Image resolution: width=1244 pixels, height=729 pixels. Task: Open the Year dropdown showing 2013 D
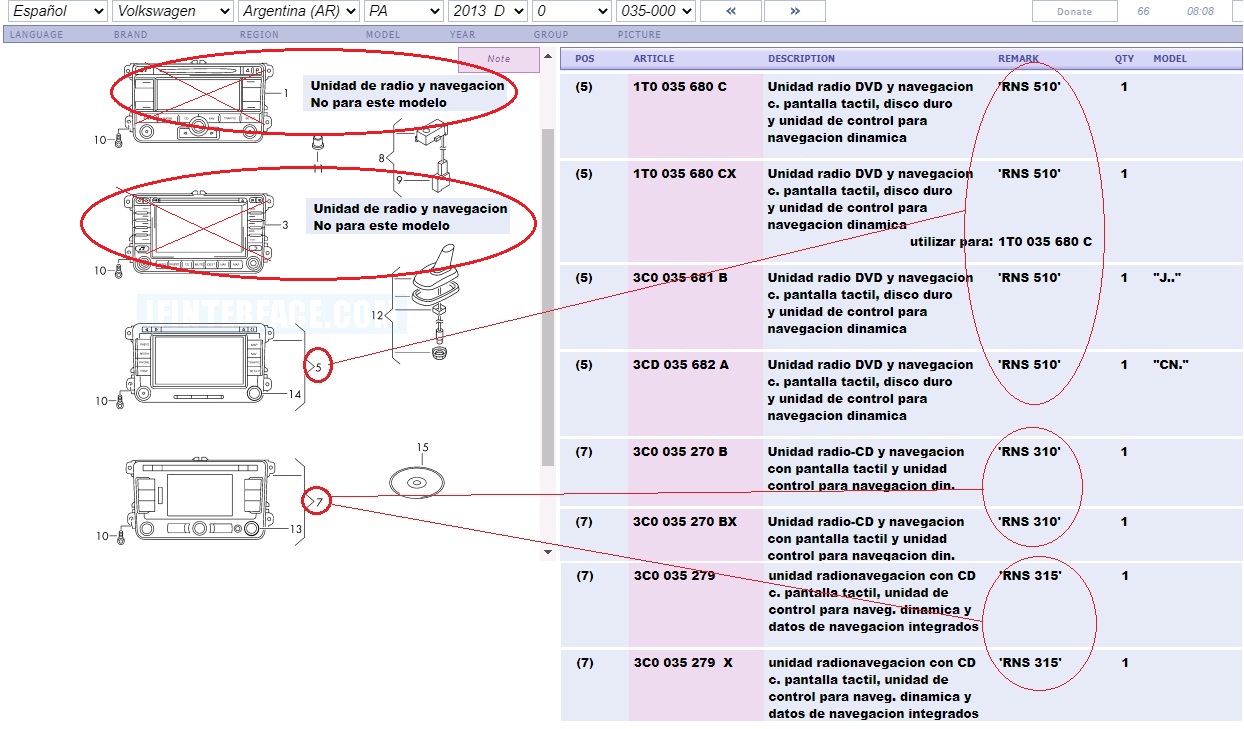(488, 11)
